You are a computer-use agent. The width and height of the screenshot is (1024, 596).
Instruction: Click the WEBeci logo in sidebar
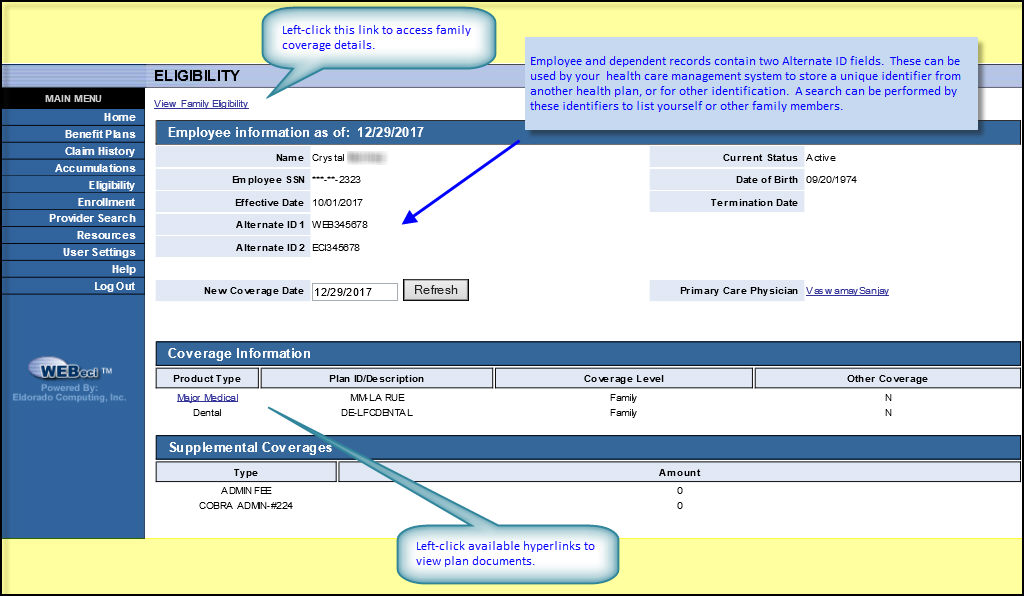pyautogui.click(x=70, y=370)
